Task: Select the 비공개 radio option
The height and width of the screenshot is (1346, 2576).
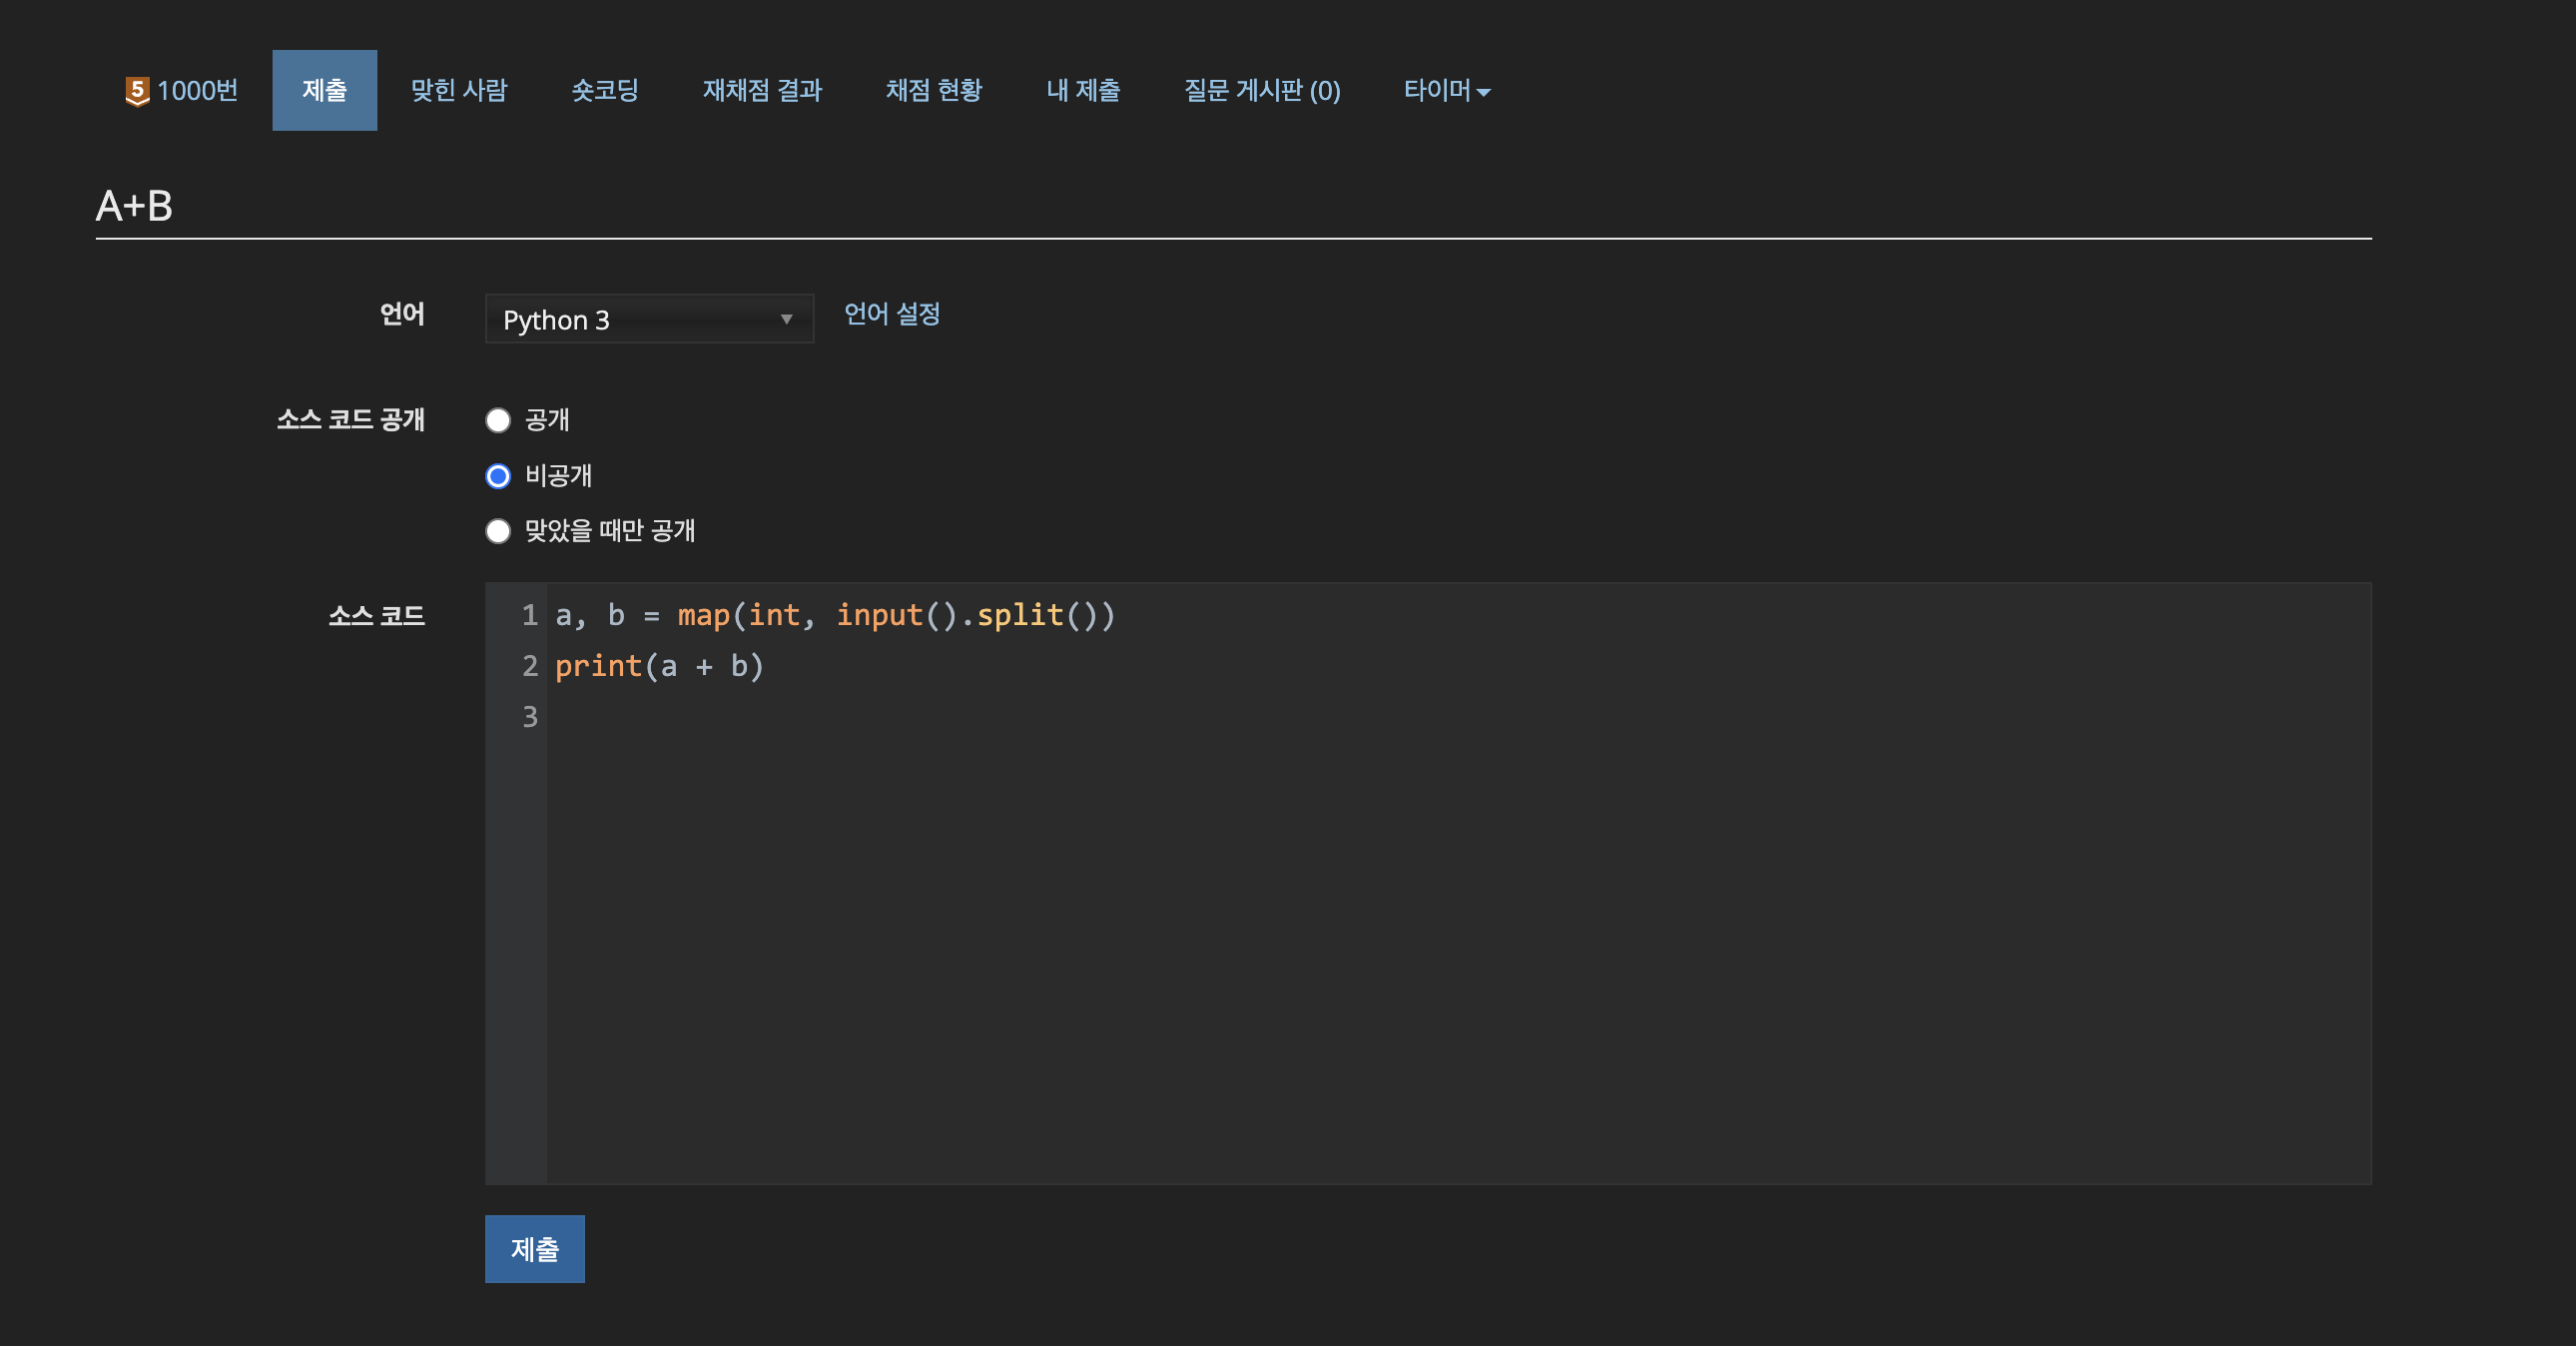Action: pos(498,476)
